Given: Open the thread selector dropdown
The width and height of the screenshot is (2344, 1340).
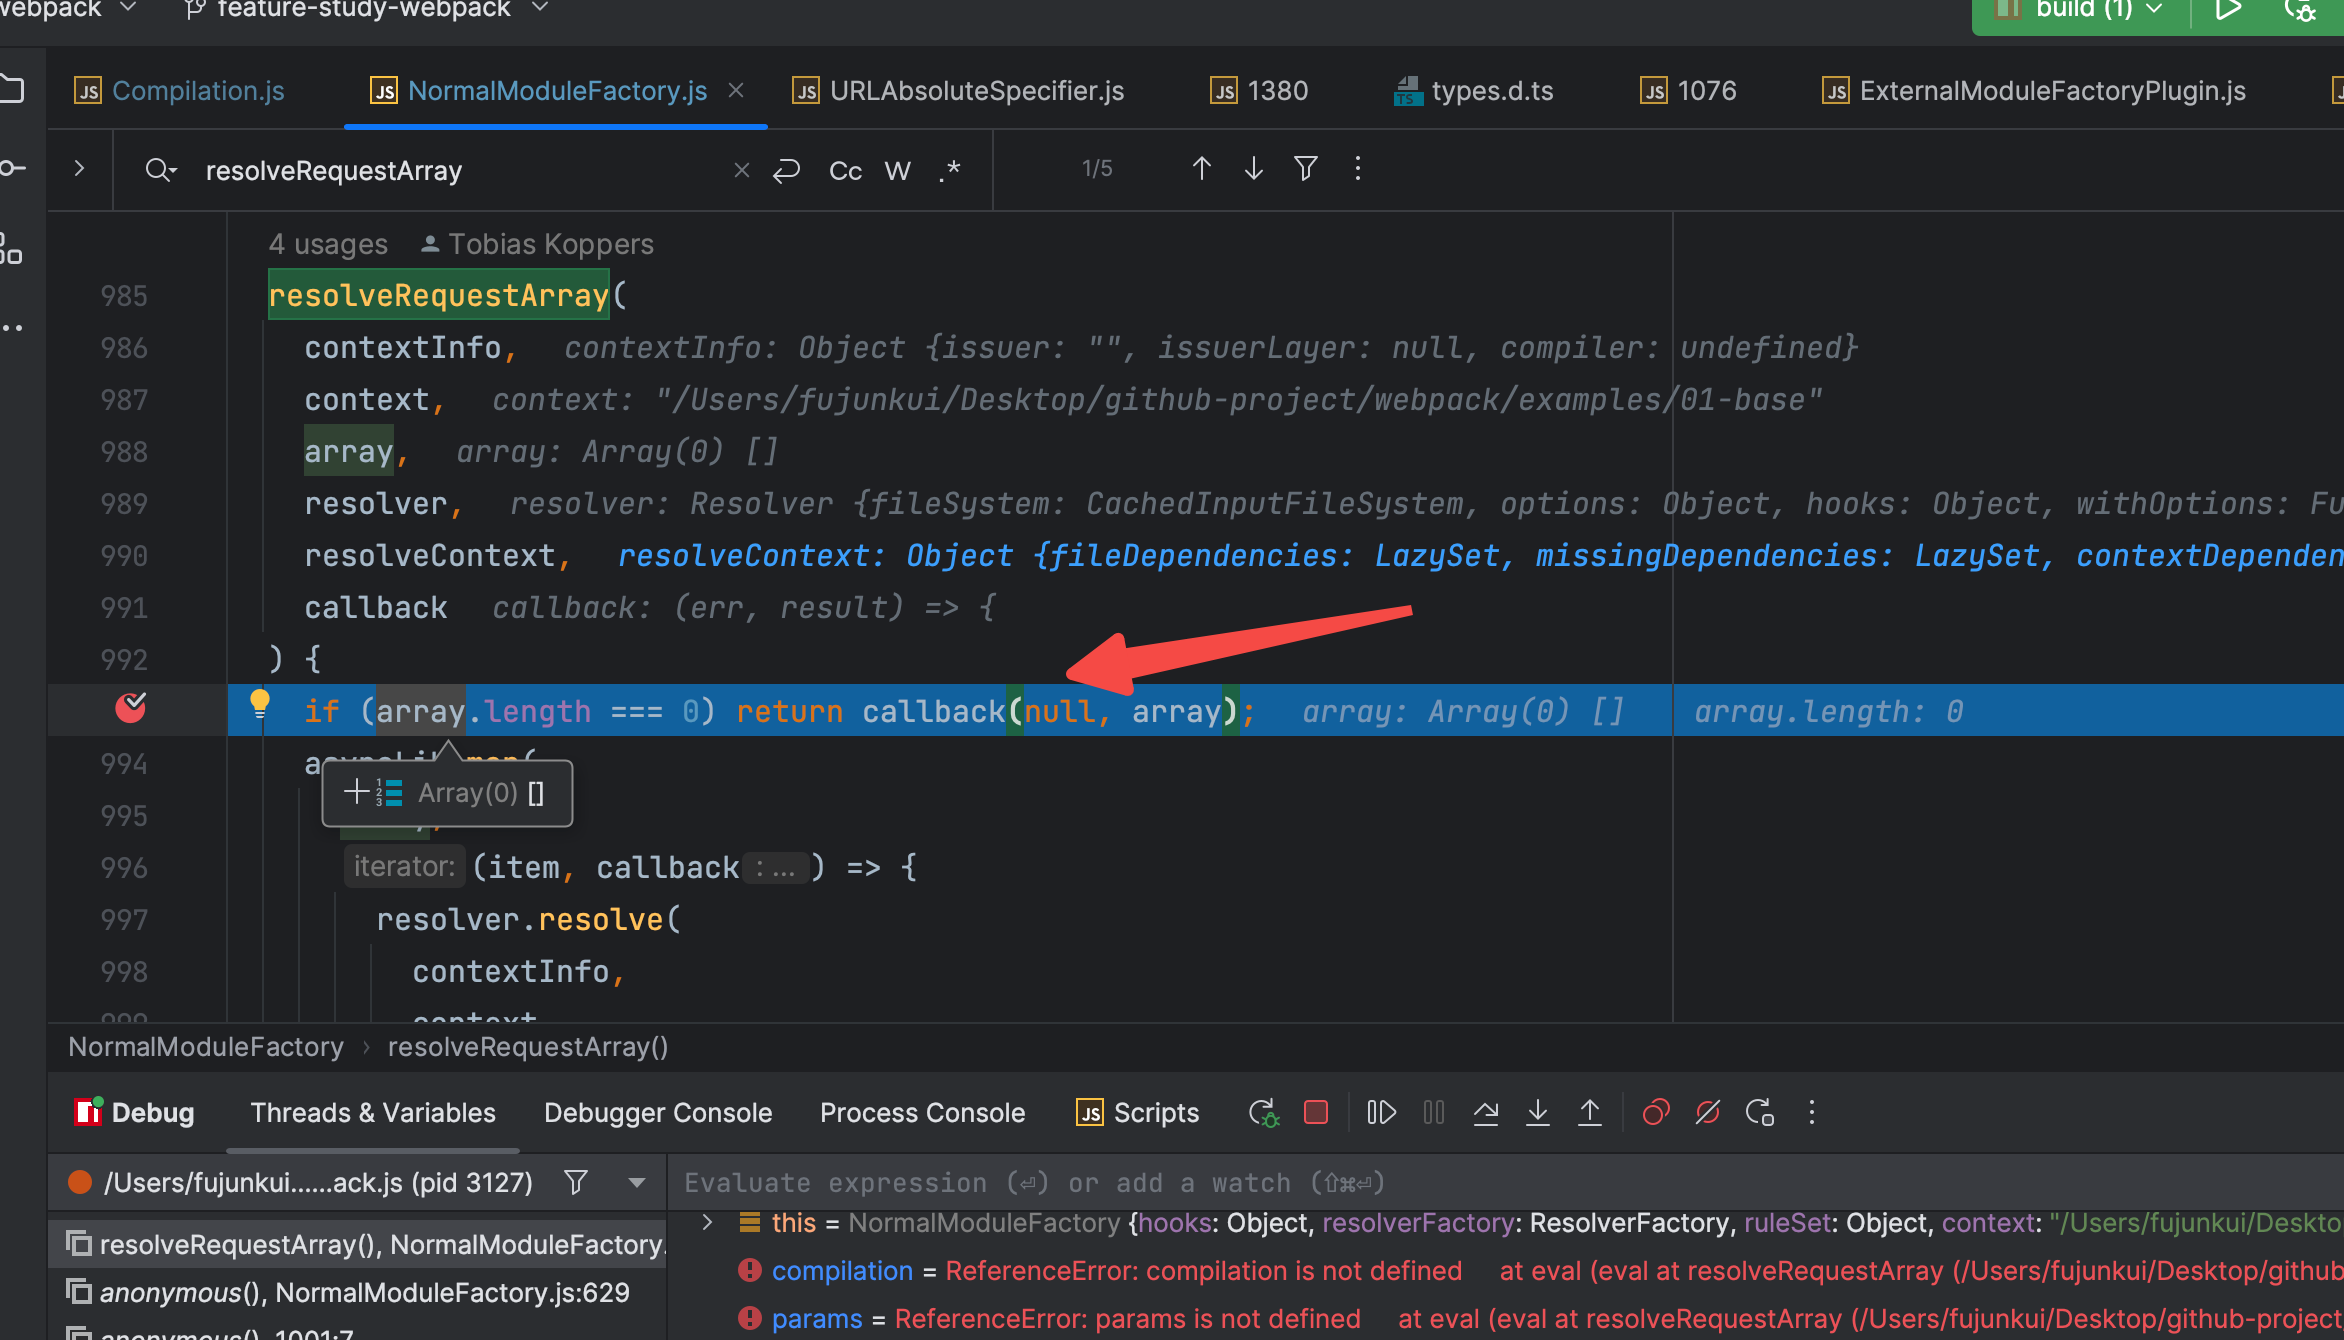Looking at the screenshot, I should 636,1183.
